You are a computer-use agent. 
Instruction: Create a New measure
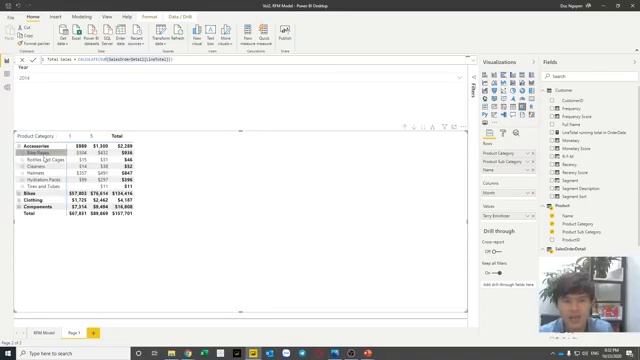click(247, 35)
